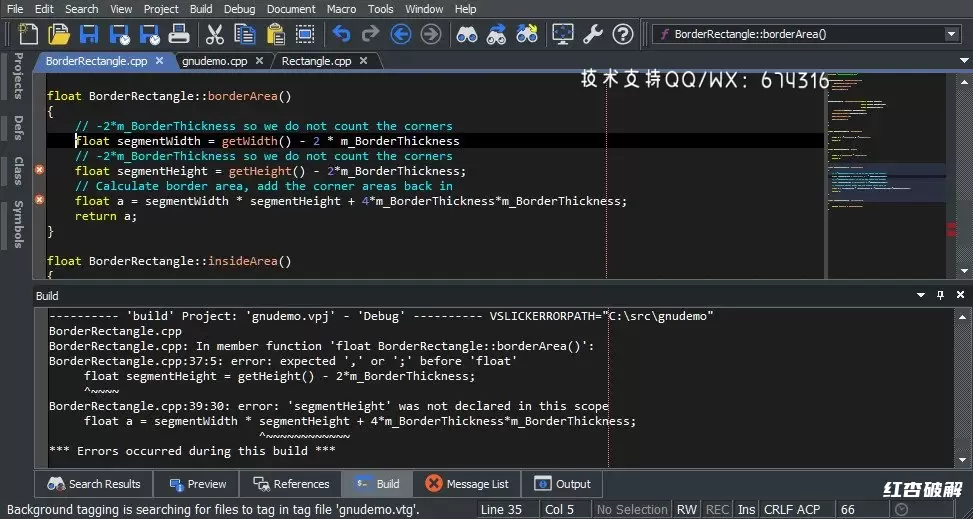The width and height of the screenshot is (973, 519).
Task: Open a file using the folder icon
Action: tap(59, 34)
